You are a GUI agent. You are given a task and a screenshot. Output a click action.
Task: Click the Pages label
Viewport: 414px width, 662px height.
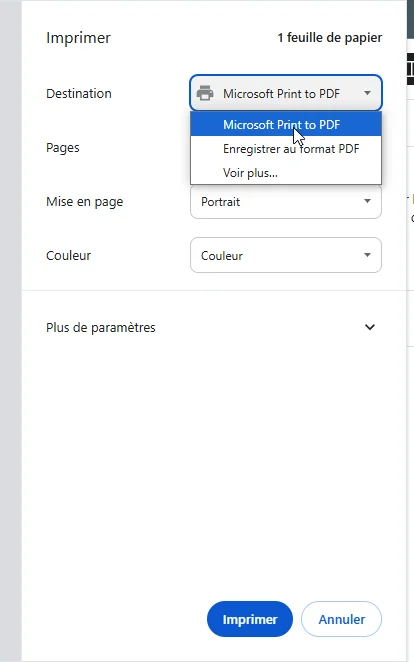pos(62,148)
